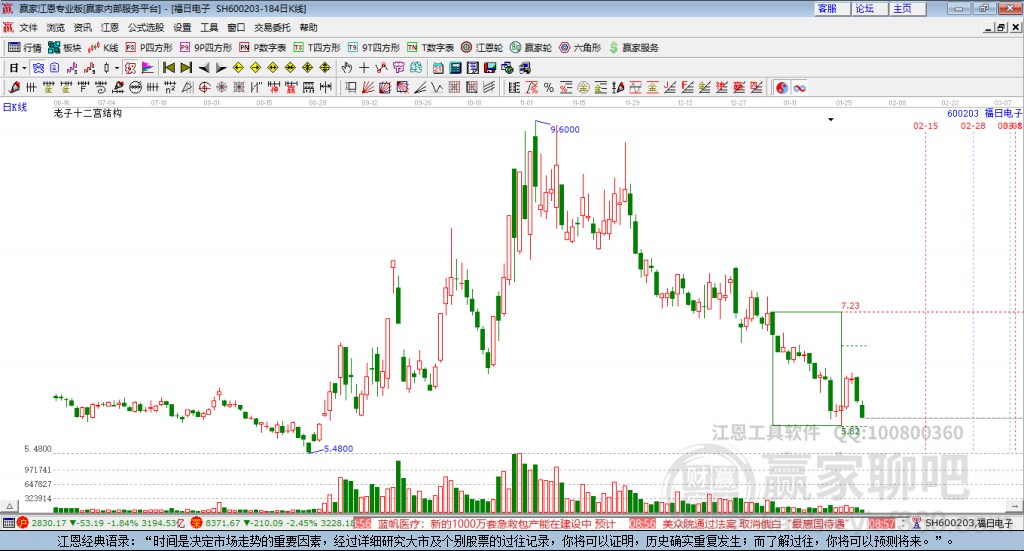1024x551 pixels.
Task: Click the calendar icon in toolbar
Action: (438, 68)
